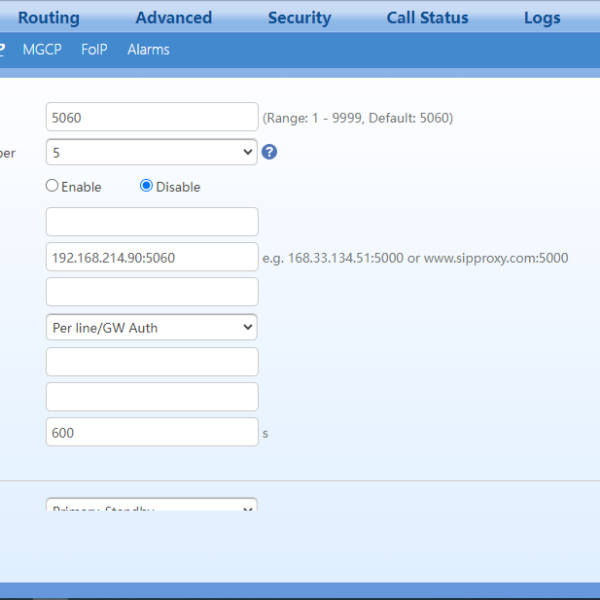Open the partially visible Primary-Standby dropdown
This screenshot has height=600, width=600.
click(152, 506)
